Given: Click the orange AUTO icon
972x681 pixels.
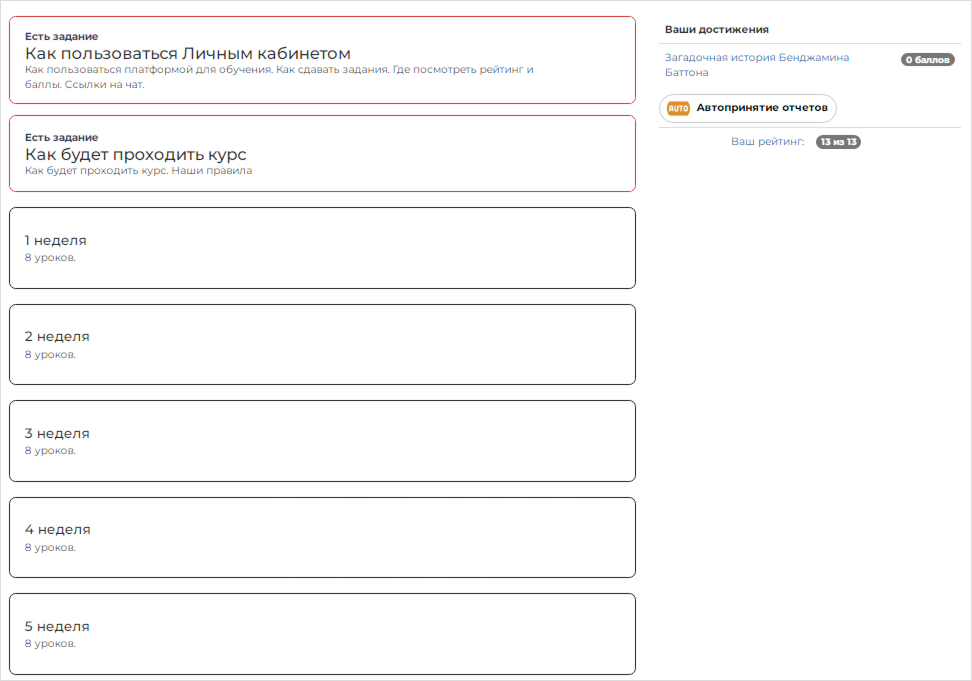Looking at the screenshot, I should tap(678, 108).
